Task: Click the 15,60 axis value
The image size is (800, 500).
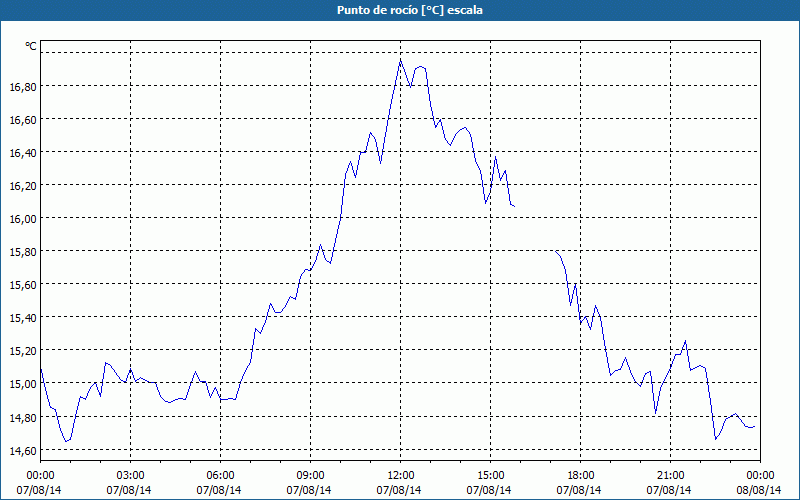Action: point(23,285)
